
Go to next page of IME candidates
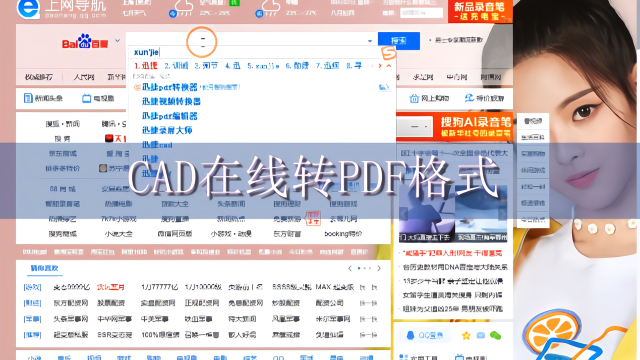[x=380, y=65]
